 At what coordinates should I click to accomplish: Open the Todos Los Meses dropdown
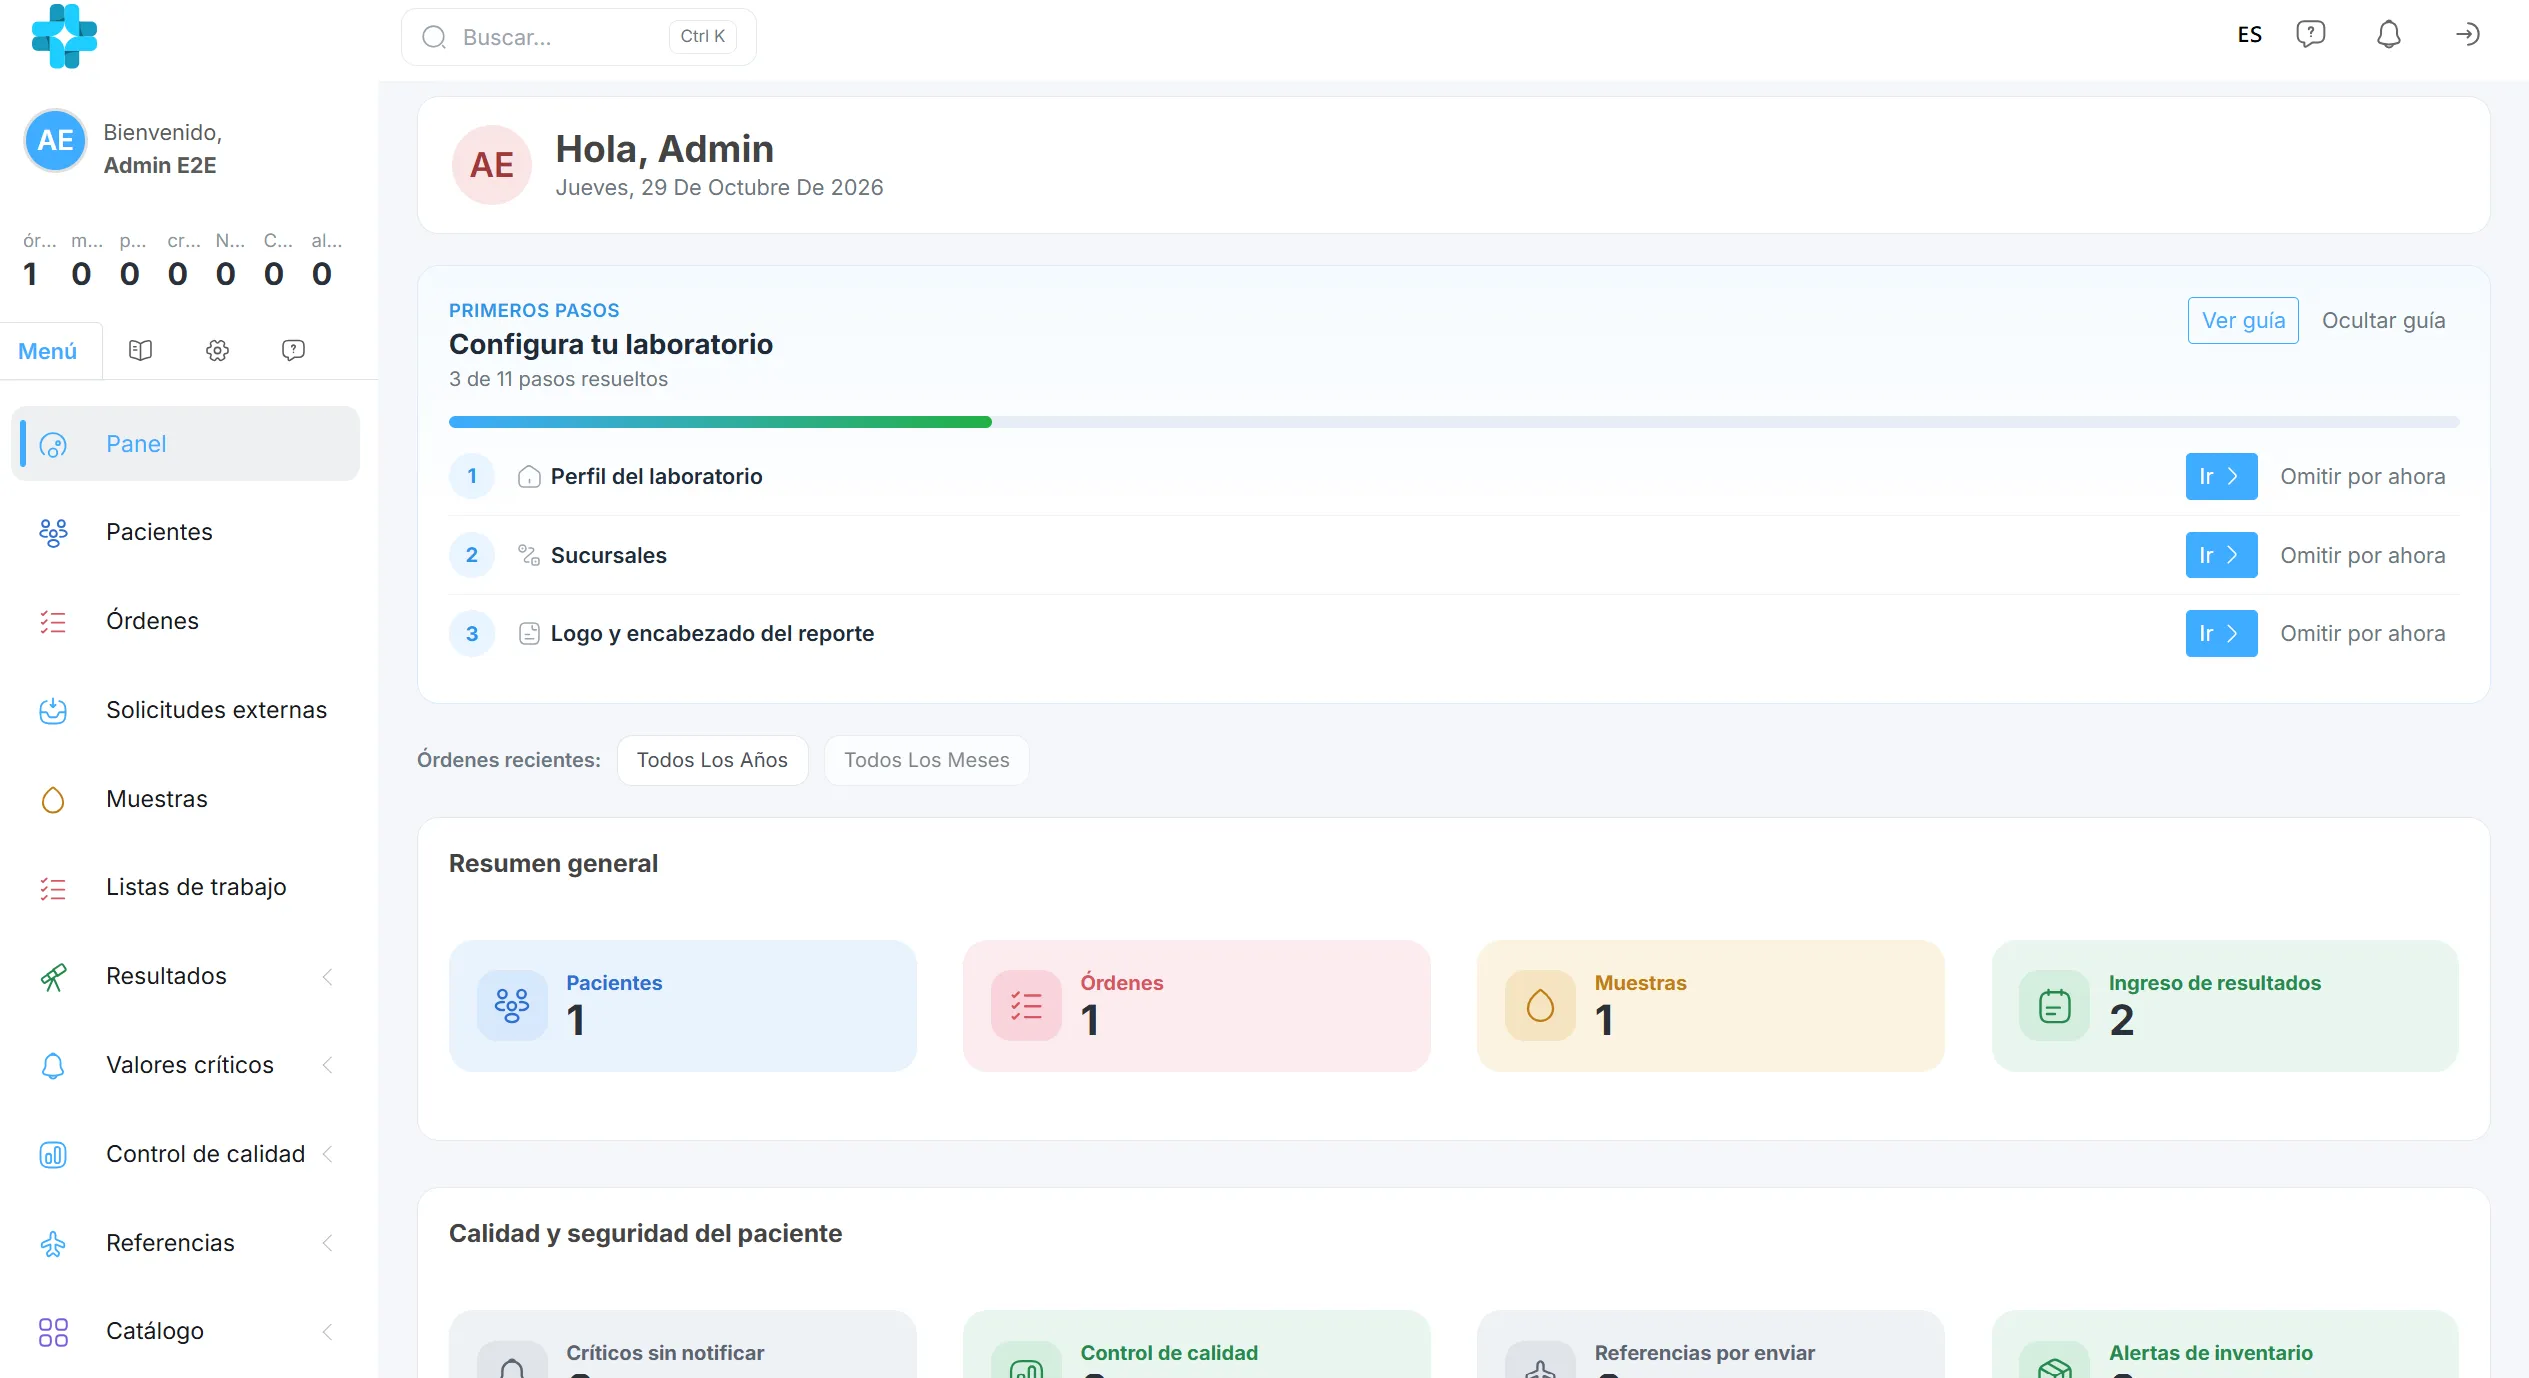tap(926, 760)
